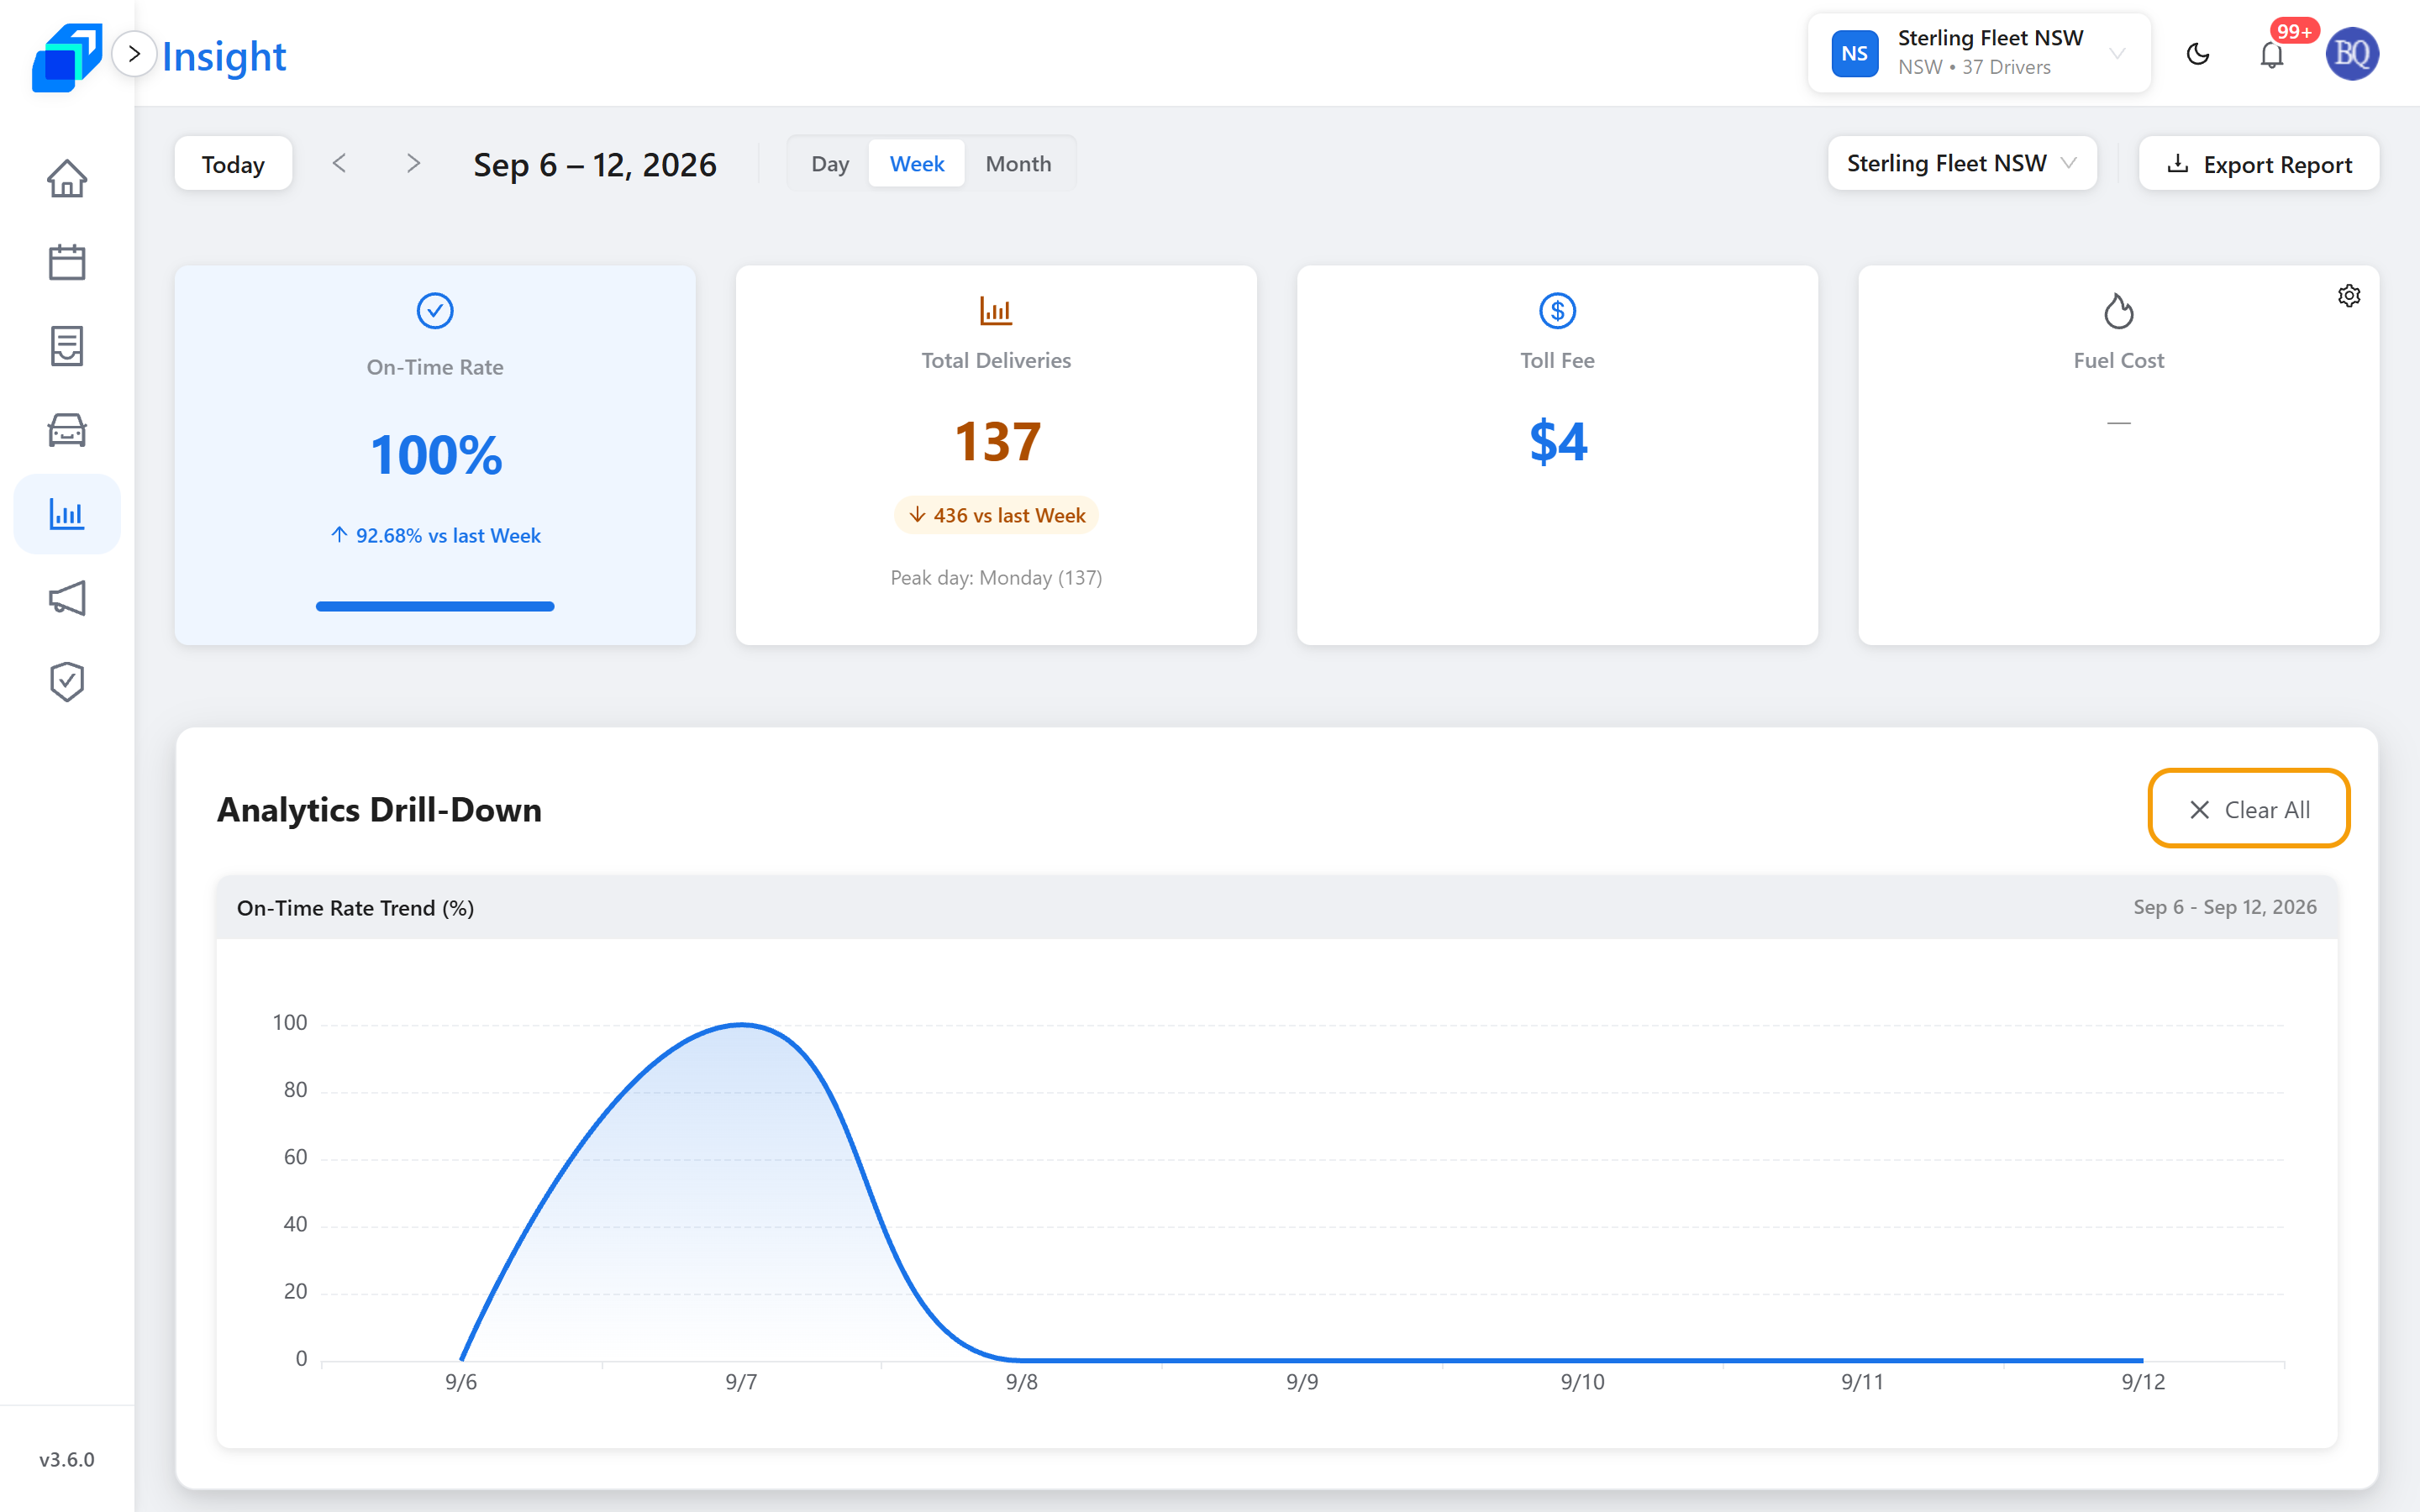Click the On-Time Rate checkmark icon
The image size is (2420, 1512).
tap(435, 311)
